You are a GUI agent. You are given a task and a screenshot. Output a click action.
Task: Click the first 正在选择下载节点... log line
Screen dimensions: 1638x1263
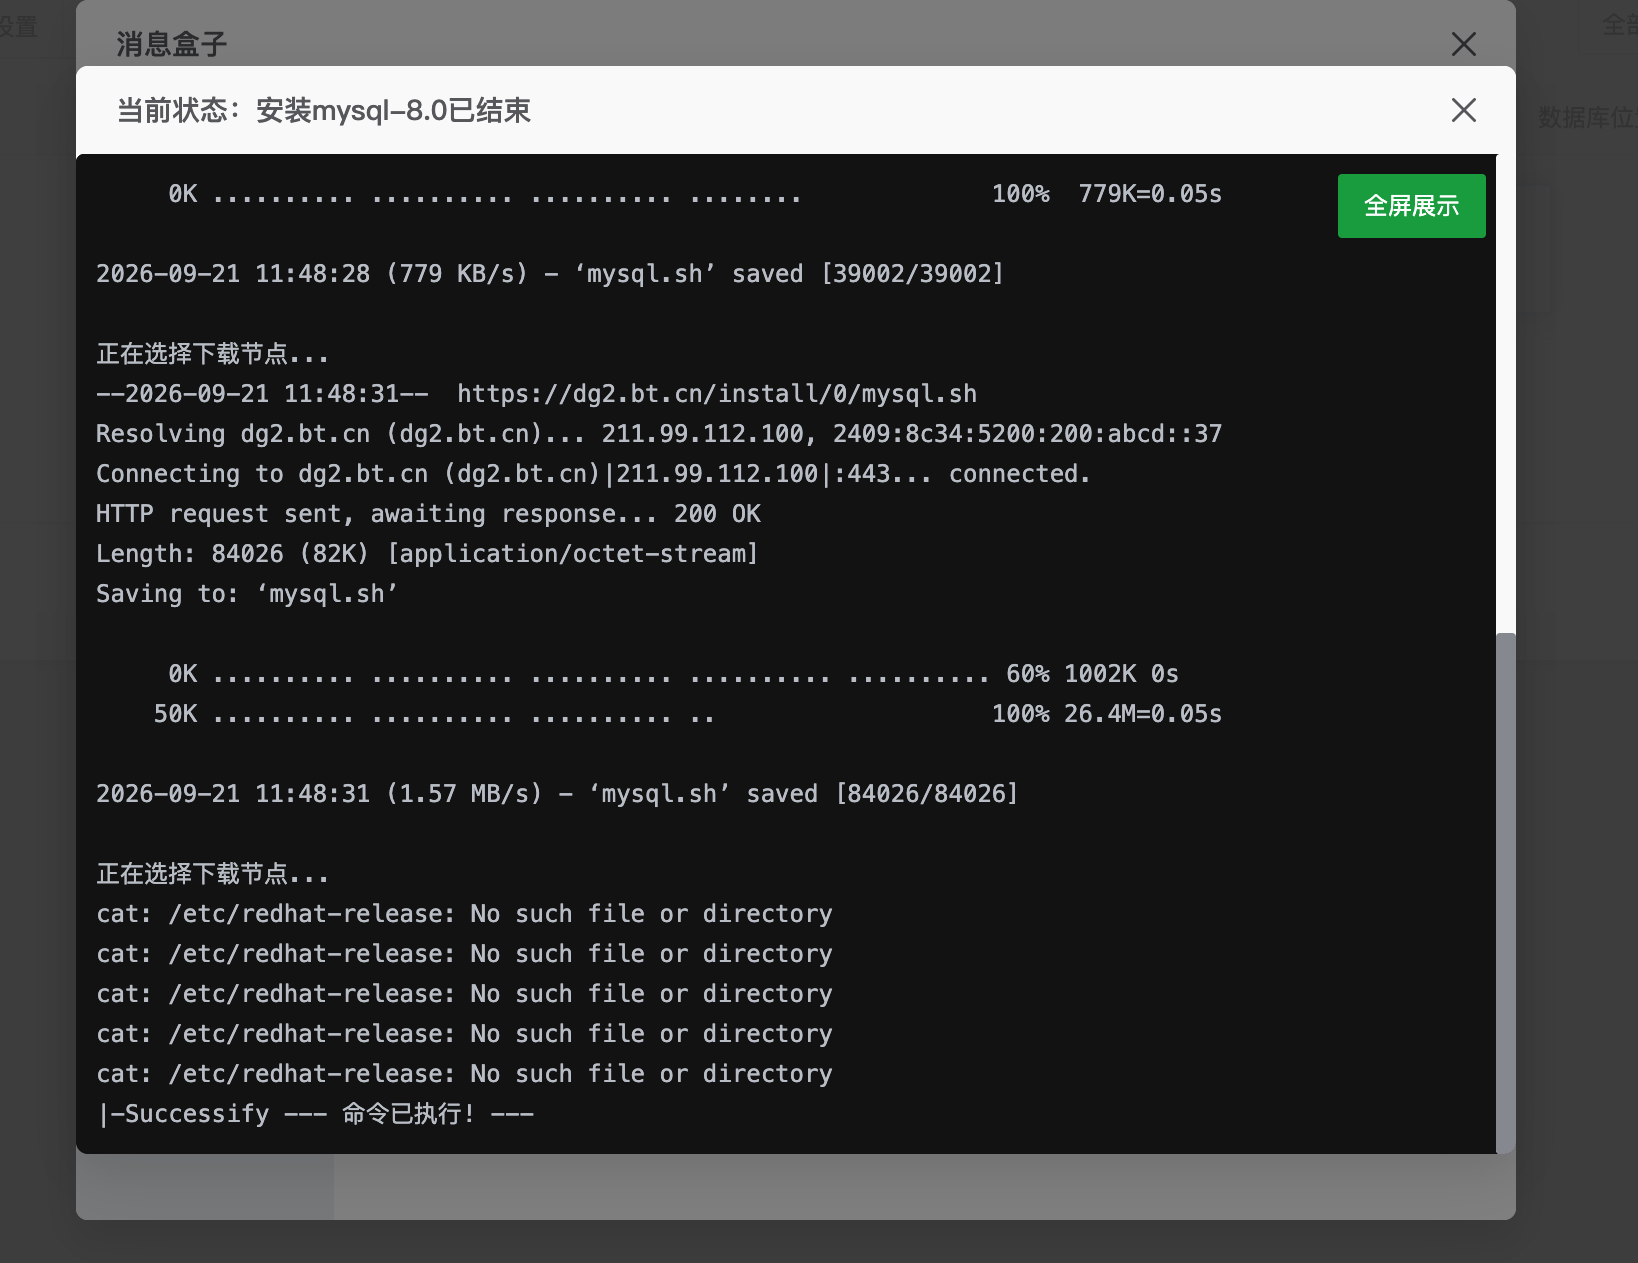pos(212,354)
